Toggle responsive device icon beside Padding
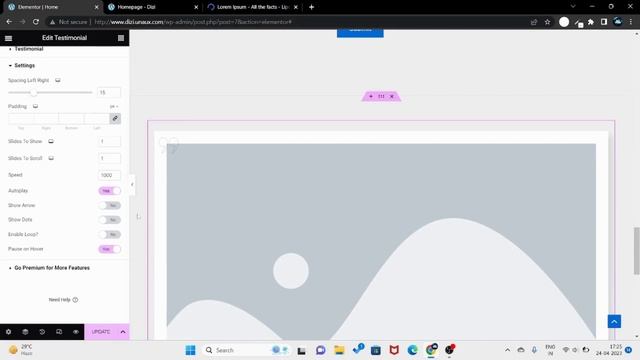This screenshot has width=640, height=360. 36,107
